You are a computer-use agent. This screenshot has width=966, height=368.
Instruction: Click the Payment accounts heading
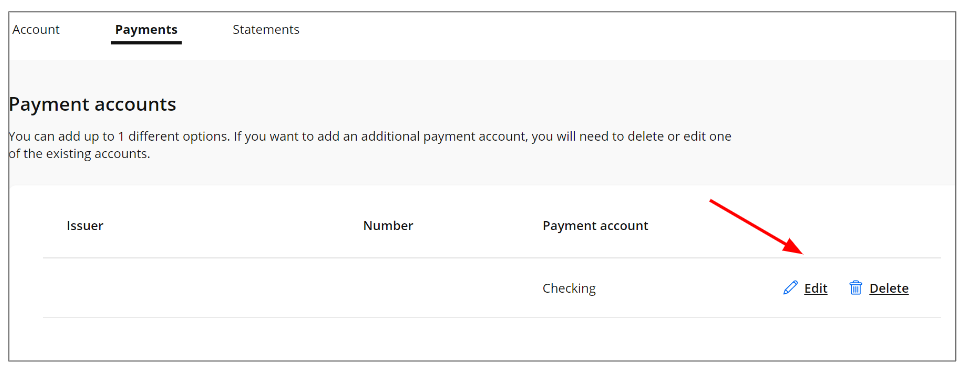pyautogui.click(x=92, y=105)
